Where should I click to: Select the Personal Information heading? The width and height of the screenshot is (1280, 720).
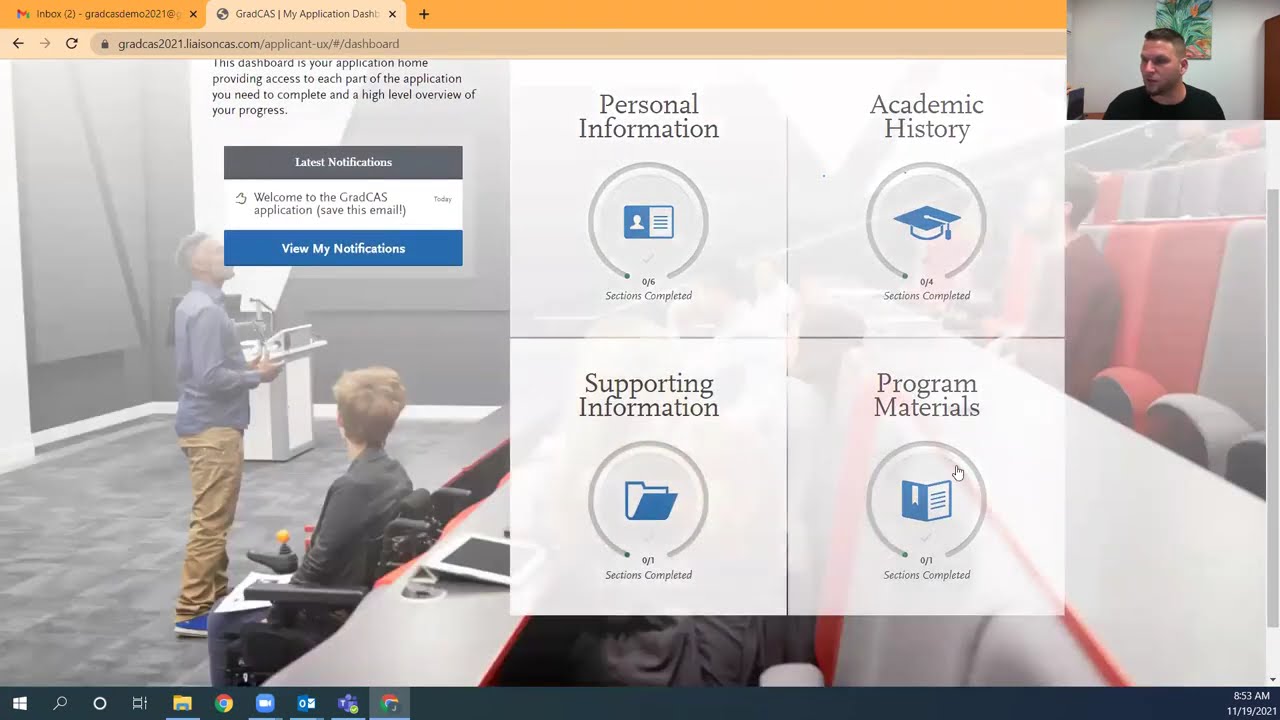pos(648,117)
